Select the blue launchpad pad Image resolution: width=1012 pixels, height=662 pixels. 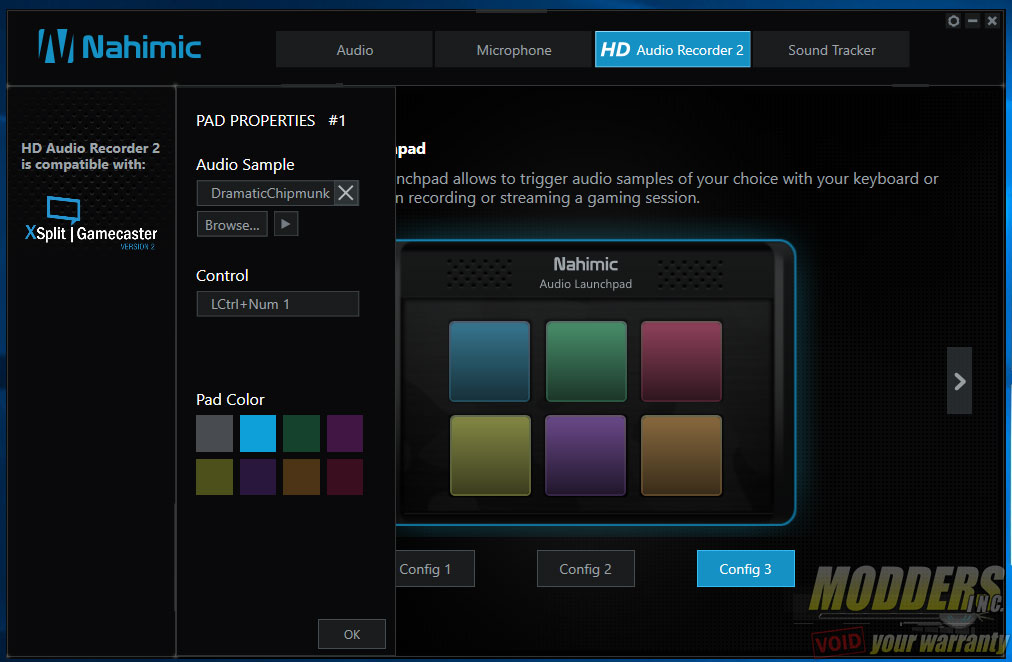[x=489, y=361]
